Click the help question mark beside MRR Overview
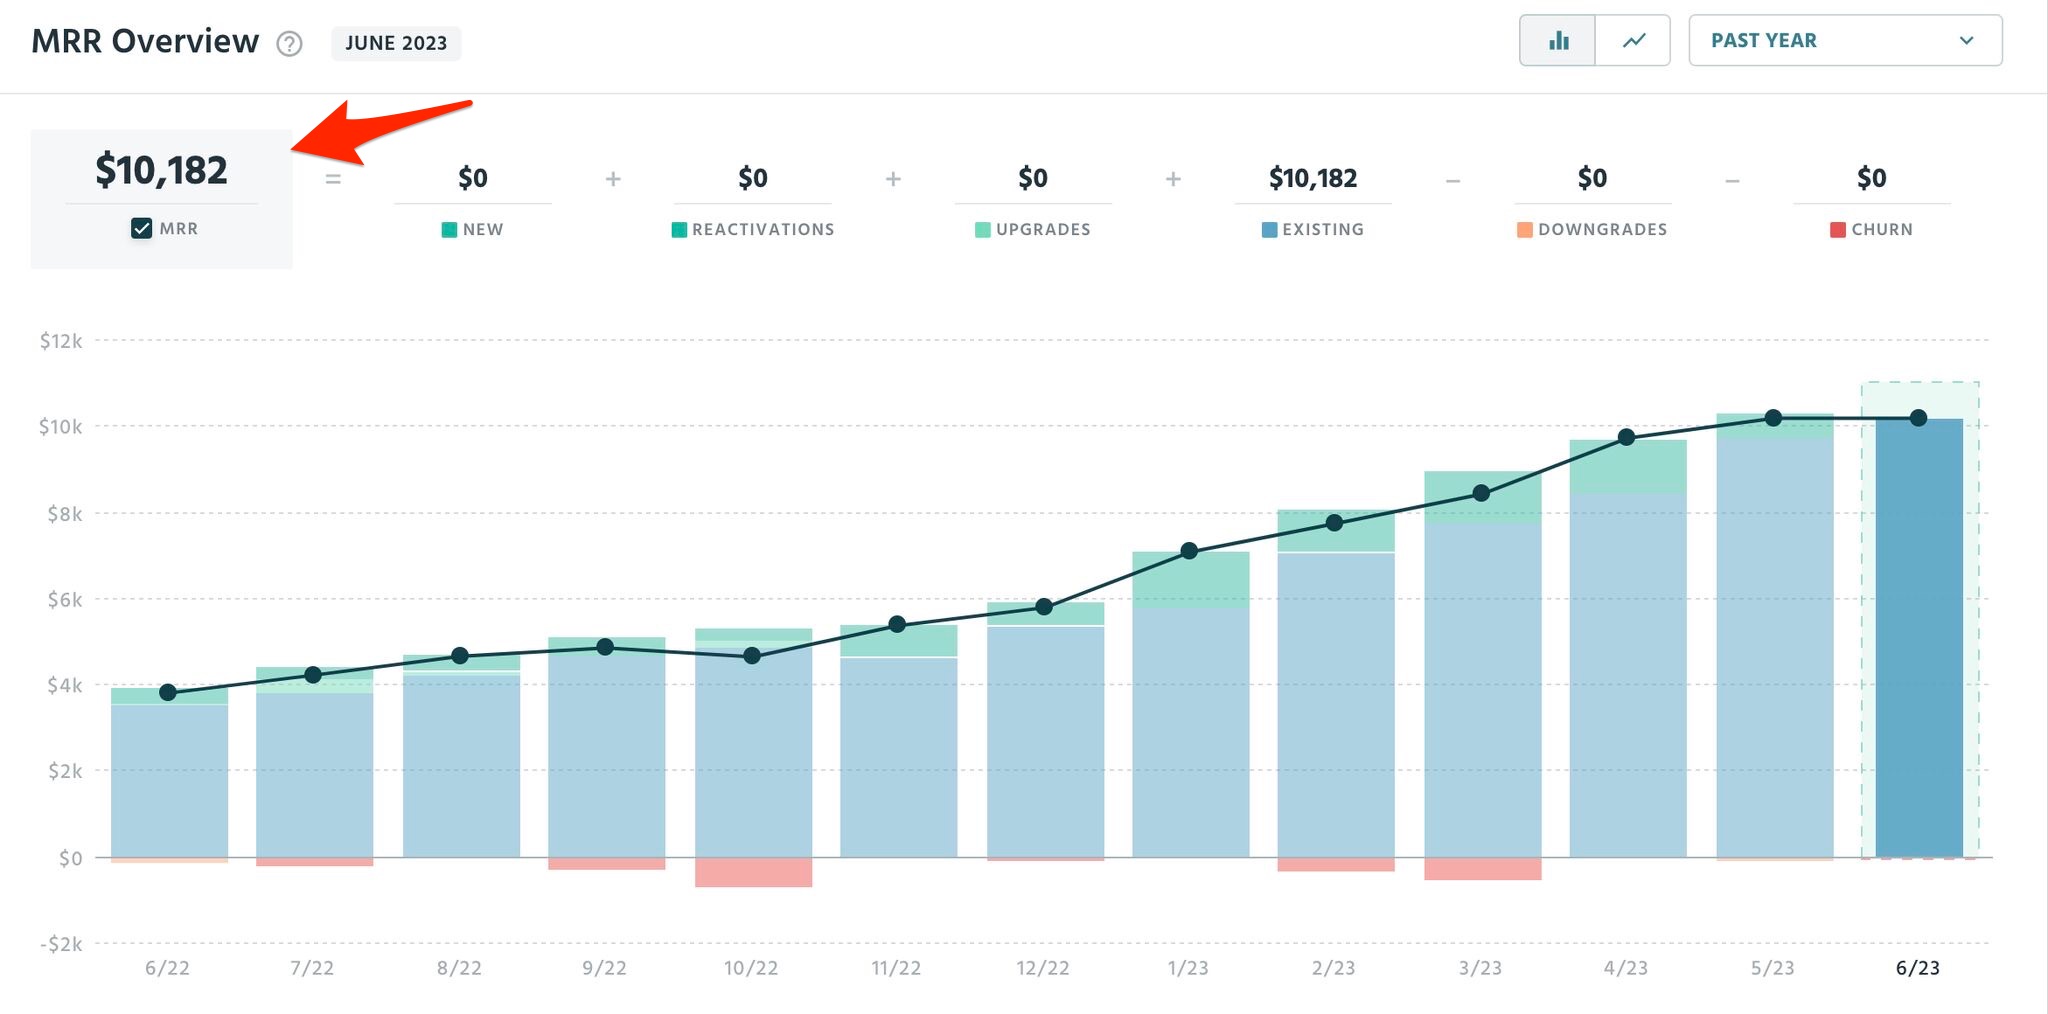Image resolution: width=2048 pixels, height=1014 pixels. (x=289, y=44)
